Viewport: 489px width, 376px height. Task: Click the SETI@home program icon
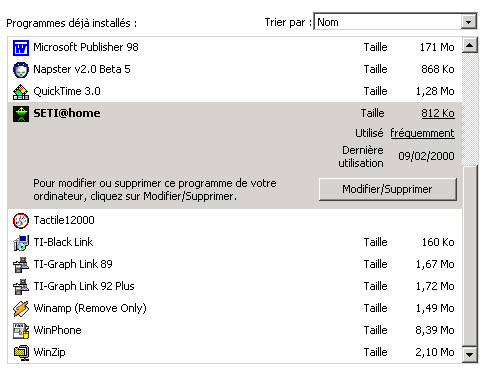[x=21, y=114]
